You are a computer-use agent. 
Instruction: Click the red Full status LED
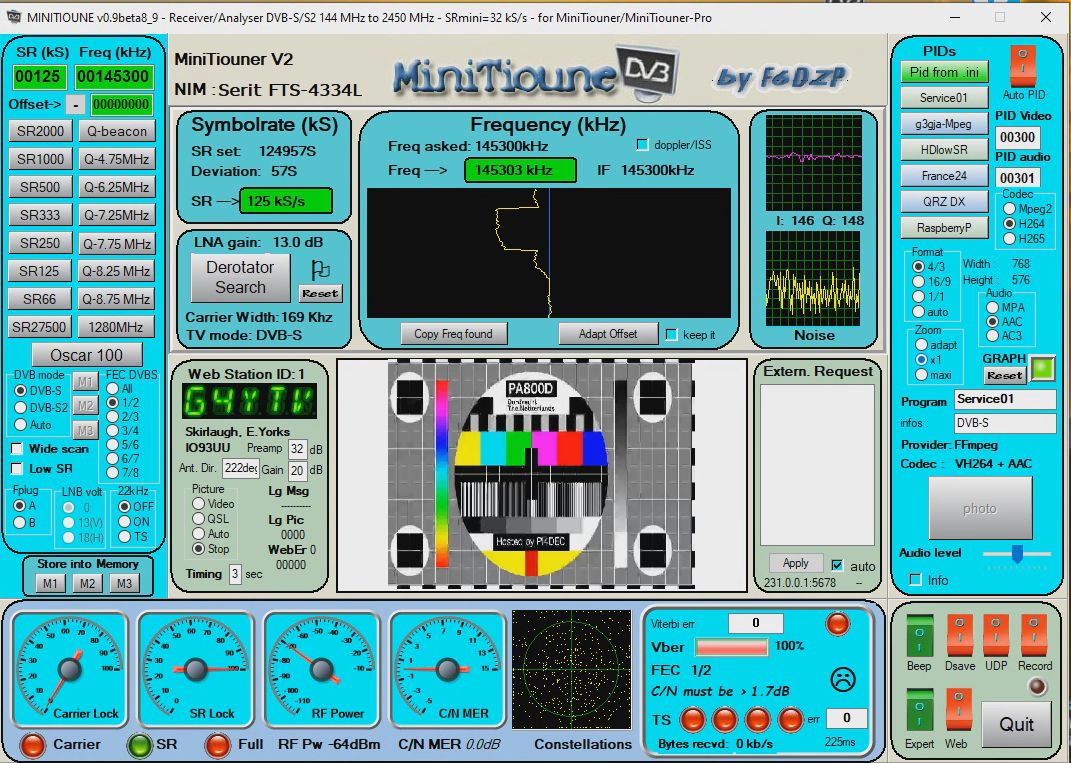218,745
